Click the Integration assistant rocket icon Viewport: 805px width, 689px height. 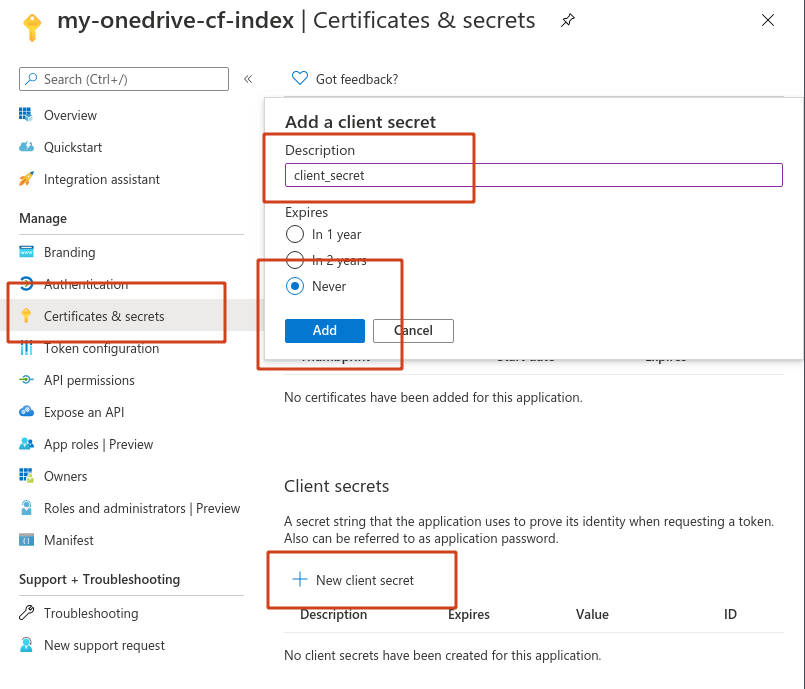click(26, 179)
